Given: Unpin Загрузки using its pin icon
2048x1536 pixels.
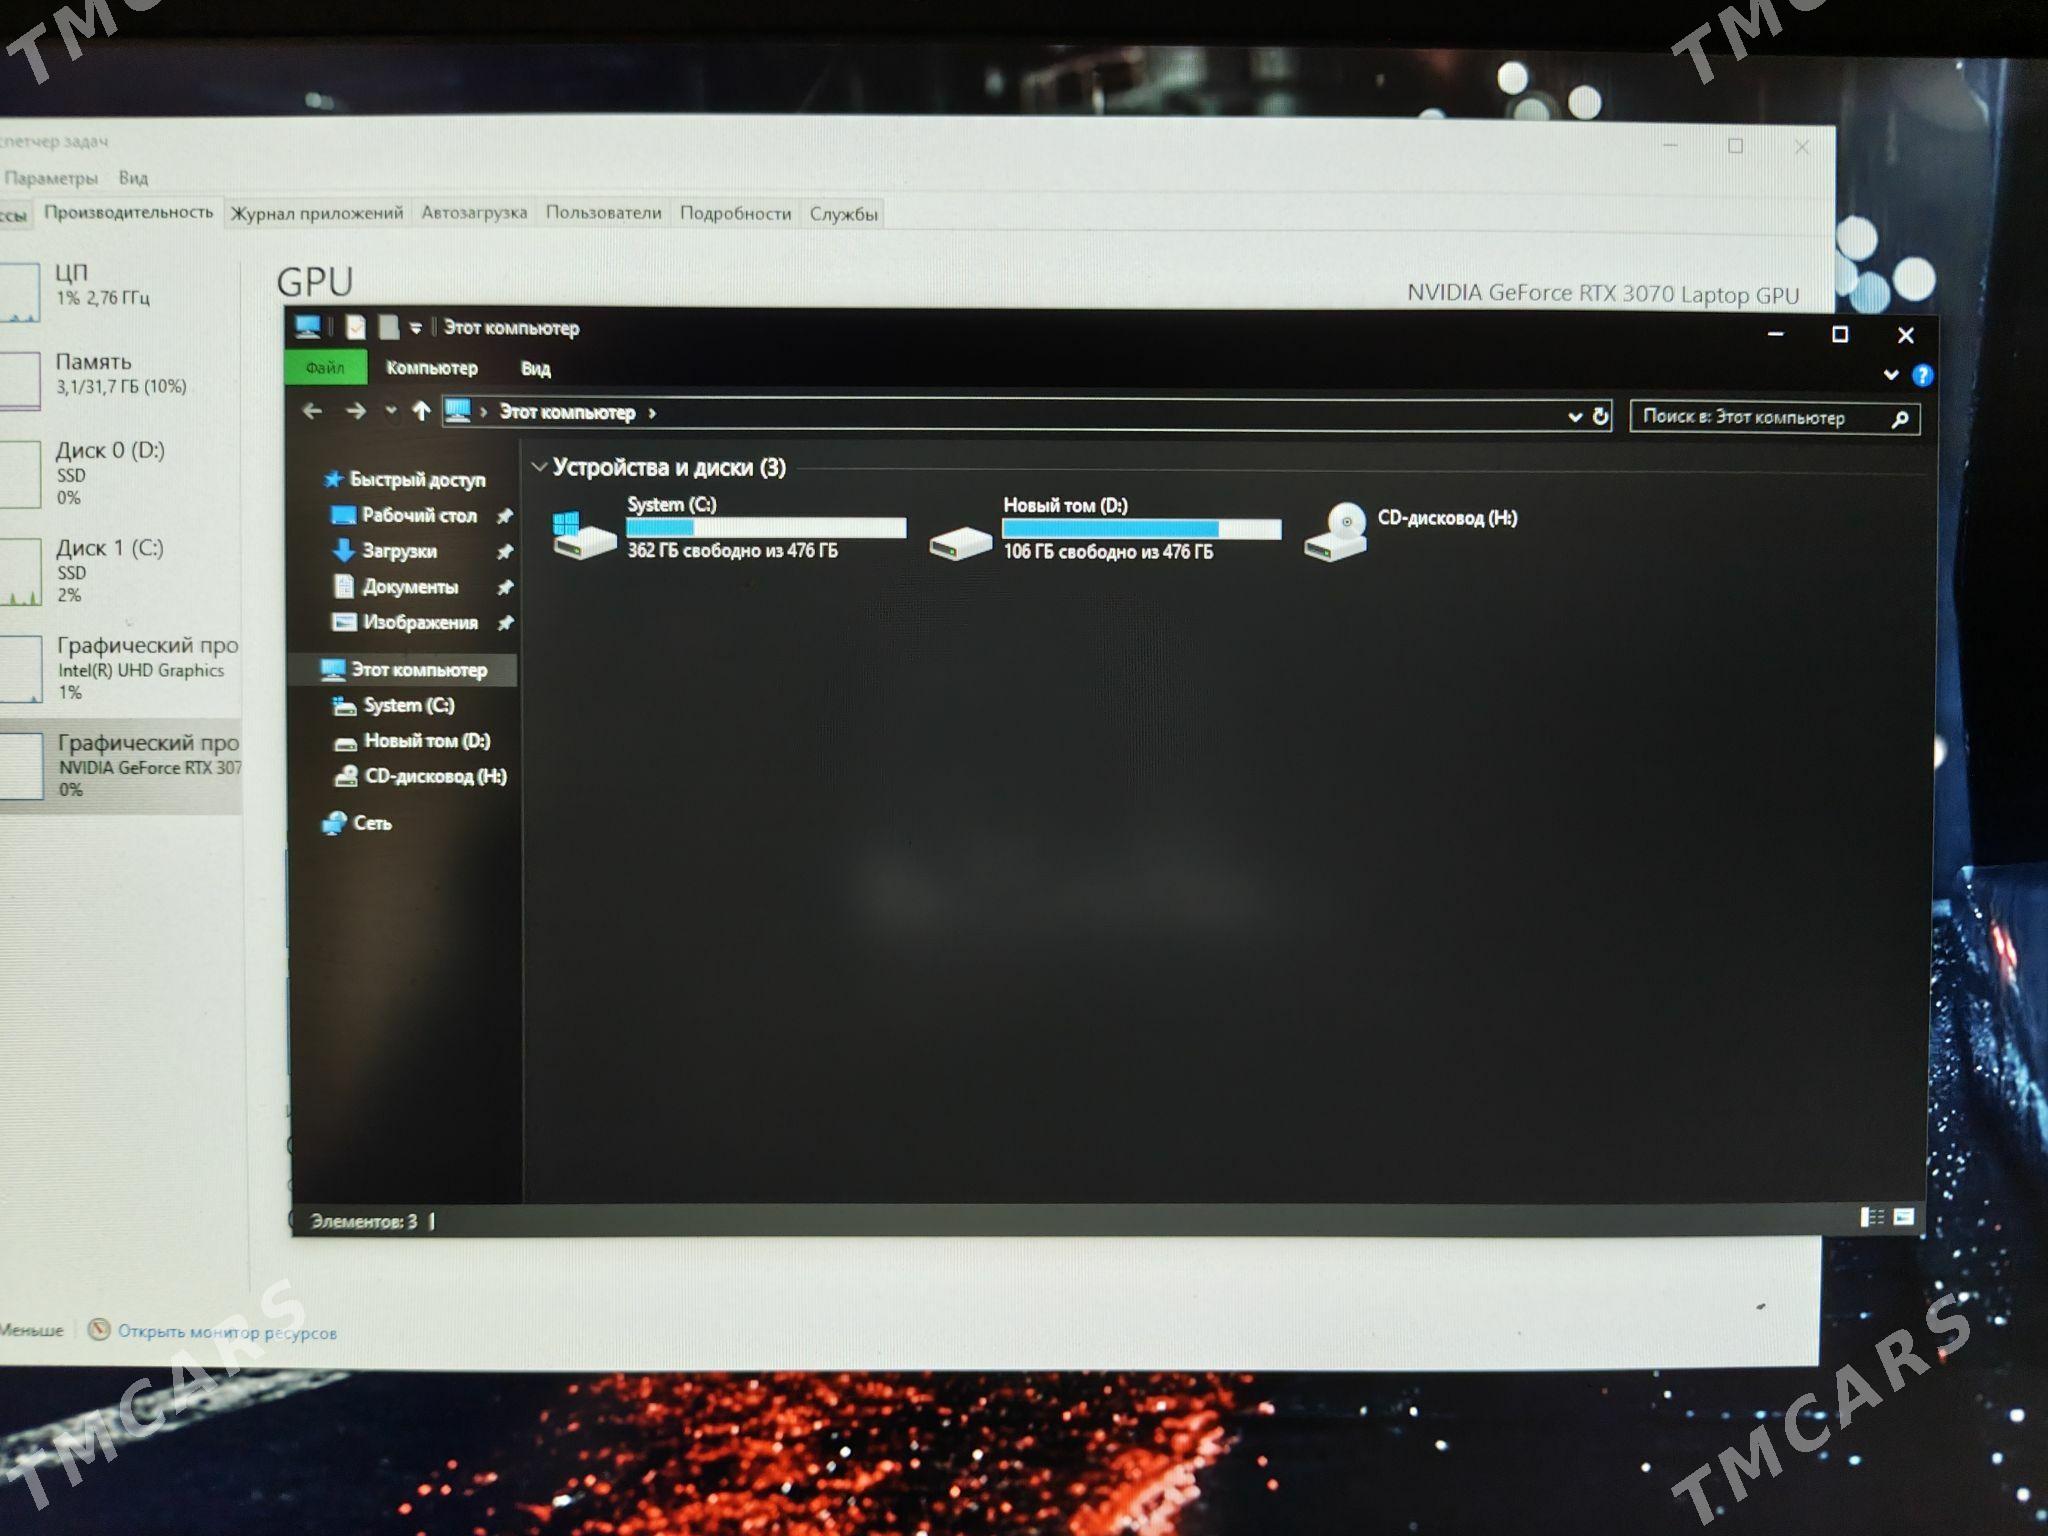Looking at the screenshot, I should (505, 552).
